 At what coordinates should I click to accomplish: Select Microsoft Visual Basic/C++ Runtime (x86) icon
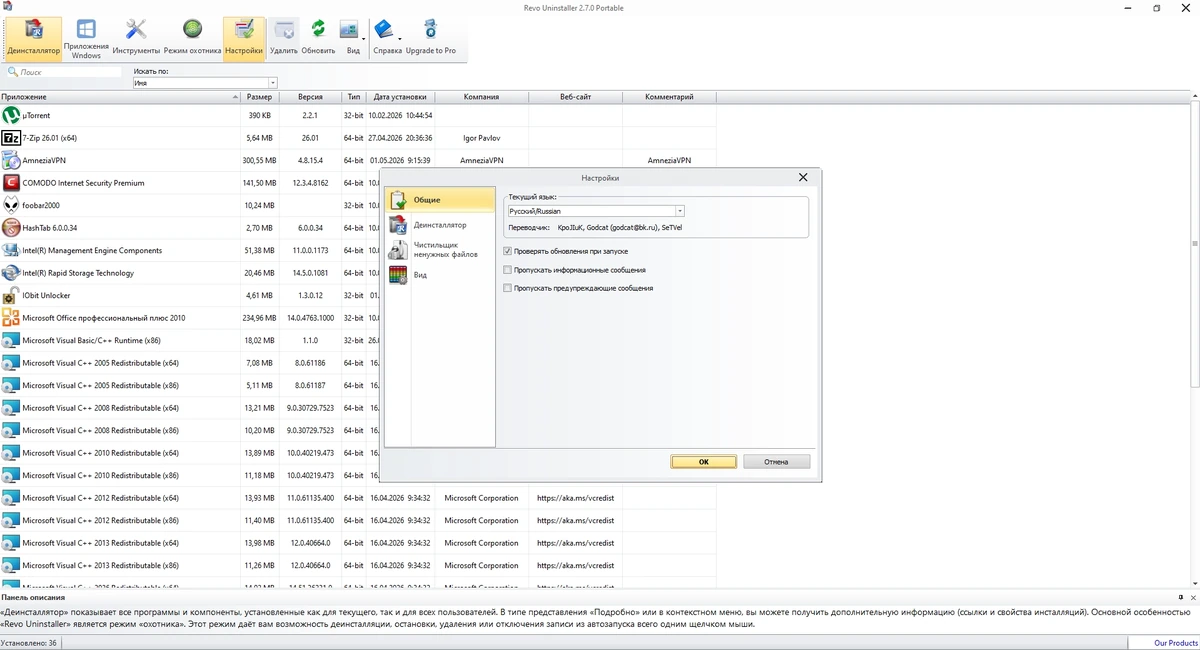tap(11, 340)
